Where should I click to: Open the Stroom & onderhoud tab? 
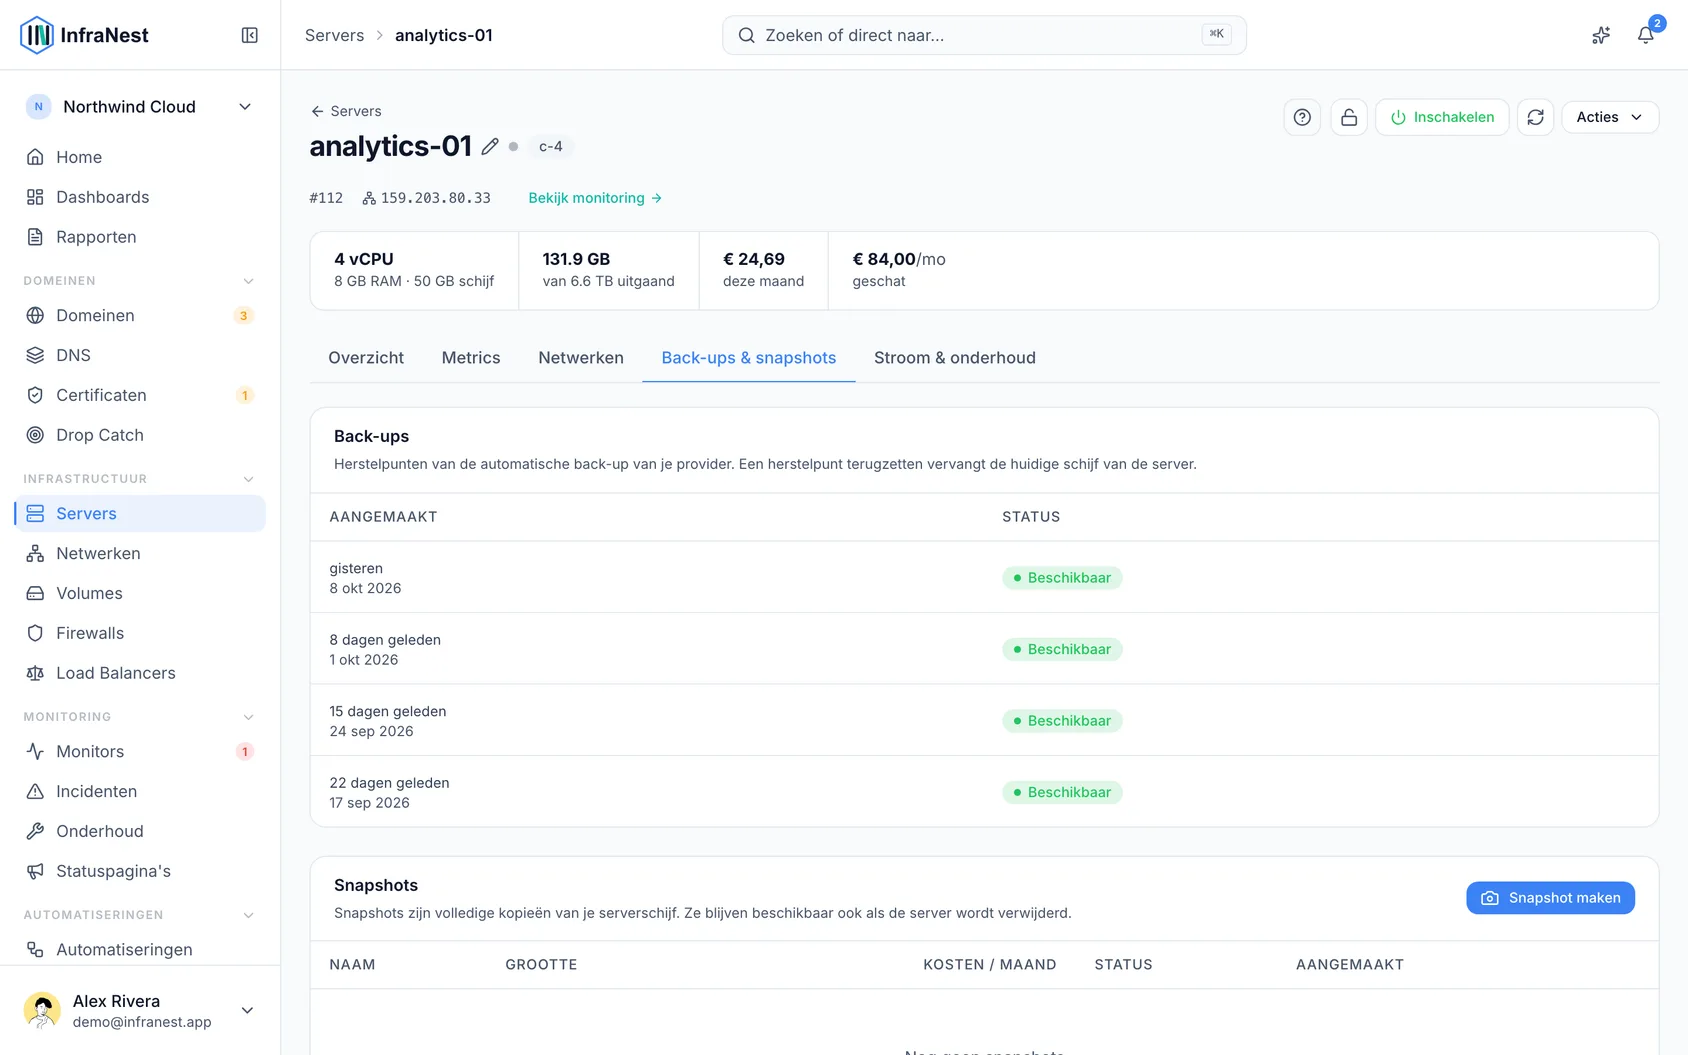[x=955, y=358]
